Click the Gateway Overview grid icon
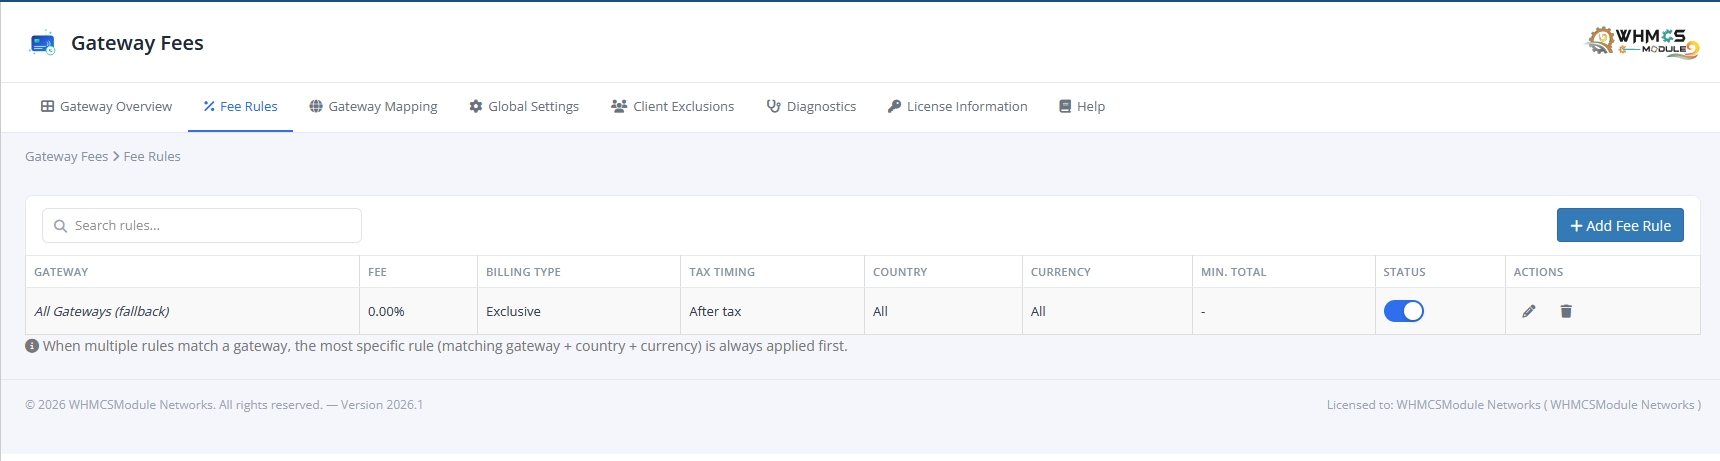 click(x=47, y=106)
